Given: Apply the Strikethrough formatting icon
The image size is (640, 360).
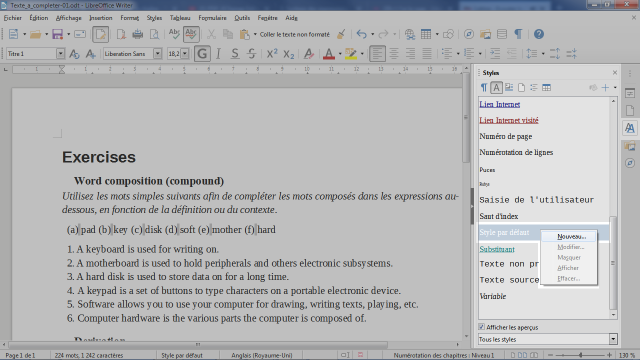Looking at the screenshot, I should [x=251, y=53].
